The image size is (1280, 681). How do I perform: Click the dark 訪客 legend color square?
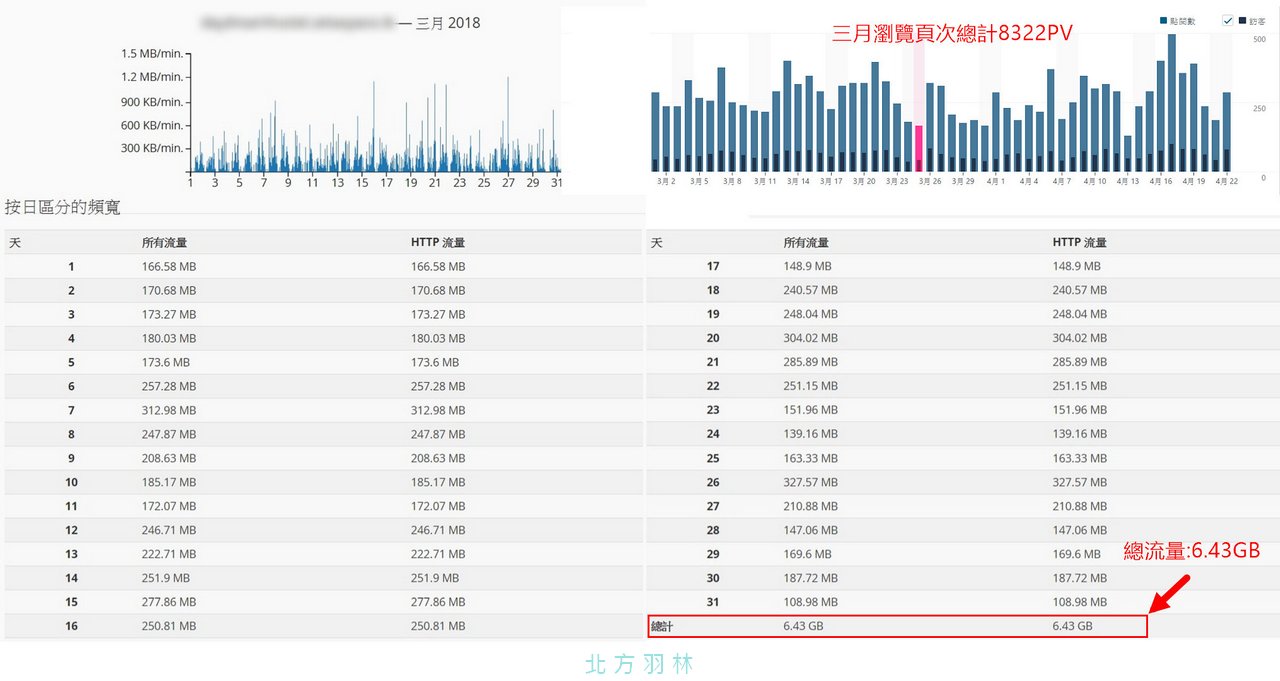(1242, 20)
